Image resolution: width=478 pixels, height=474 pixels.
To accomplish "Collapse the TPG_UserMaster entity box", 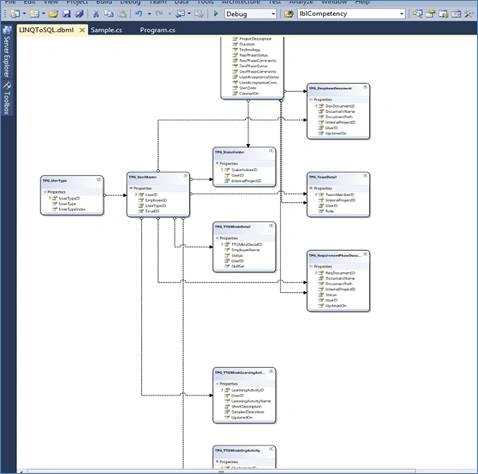I will click(186, 176).
